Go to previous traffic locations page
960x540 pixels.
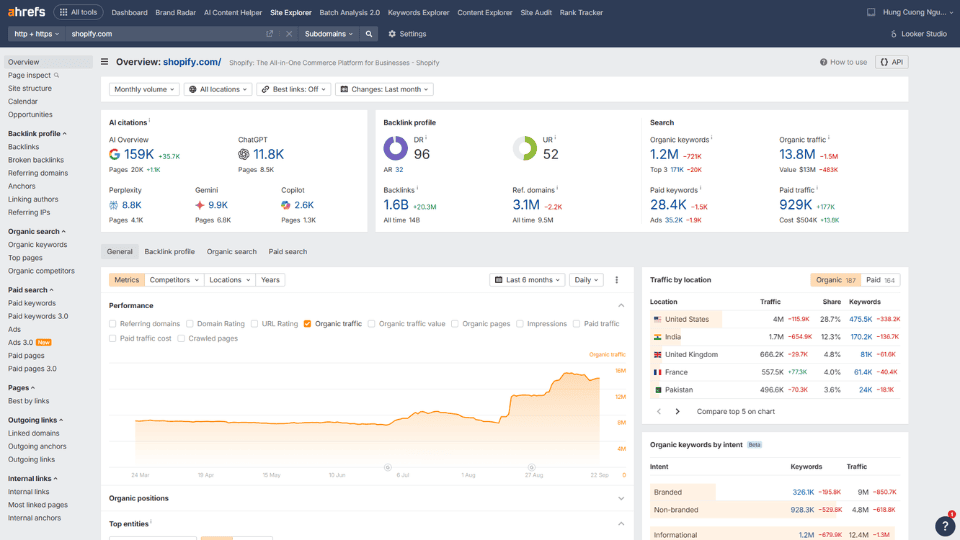click(659, 411)
